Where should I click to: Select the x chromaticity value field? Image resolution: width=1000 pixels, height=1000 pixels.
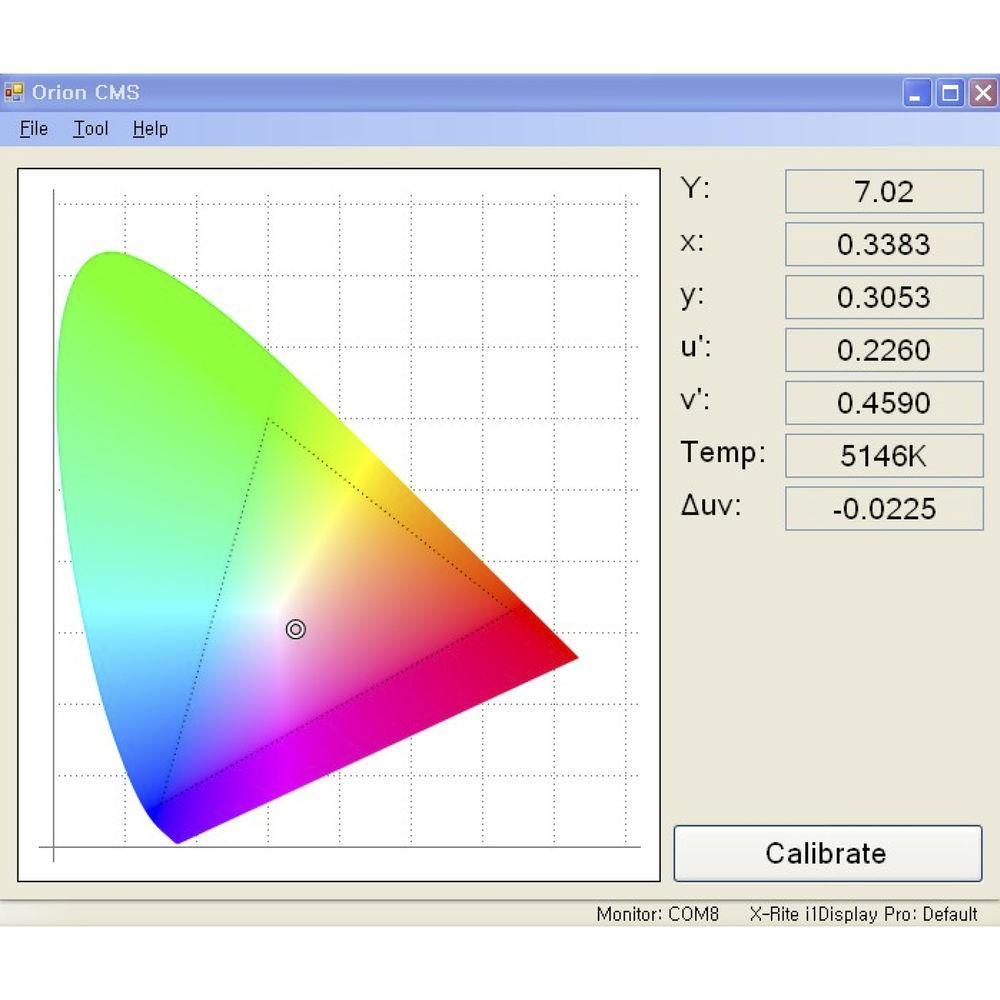click(884, 244)
